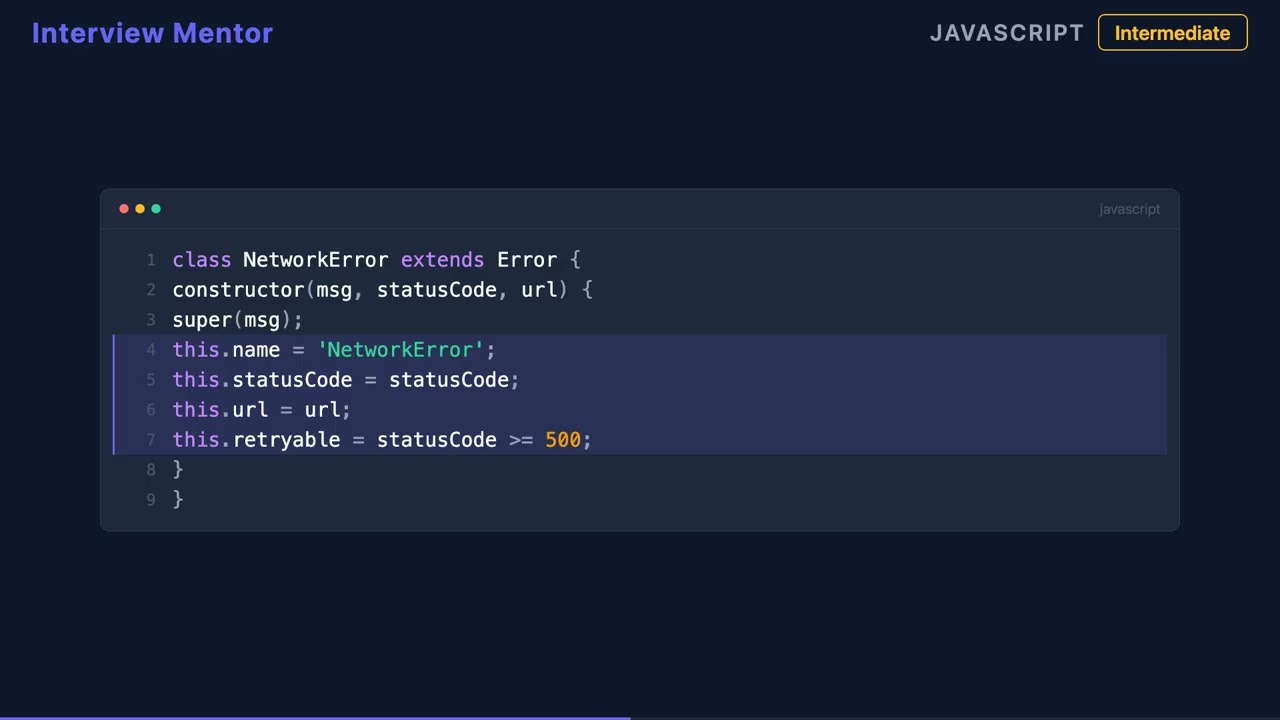Click the extends keyword in line 1

click(x=442, y=260)
